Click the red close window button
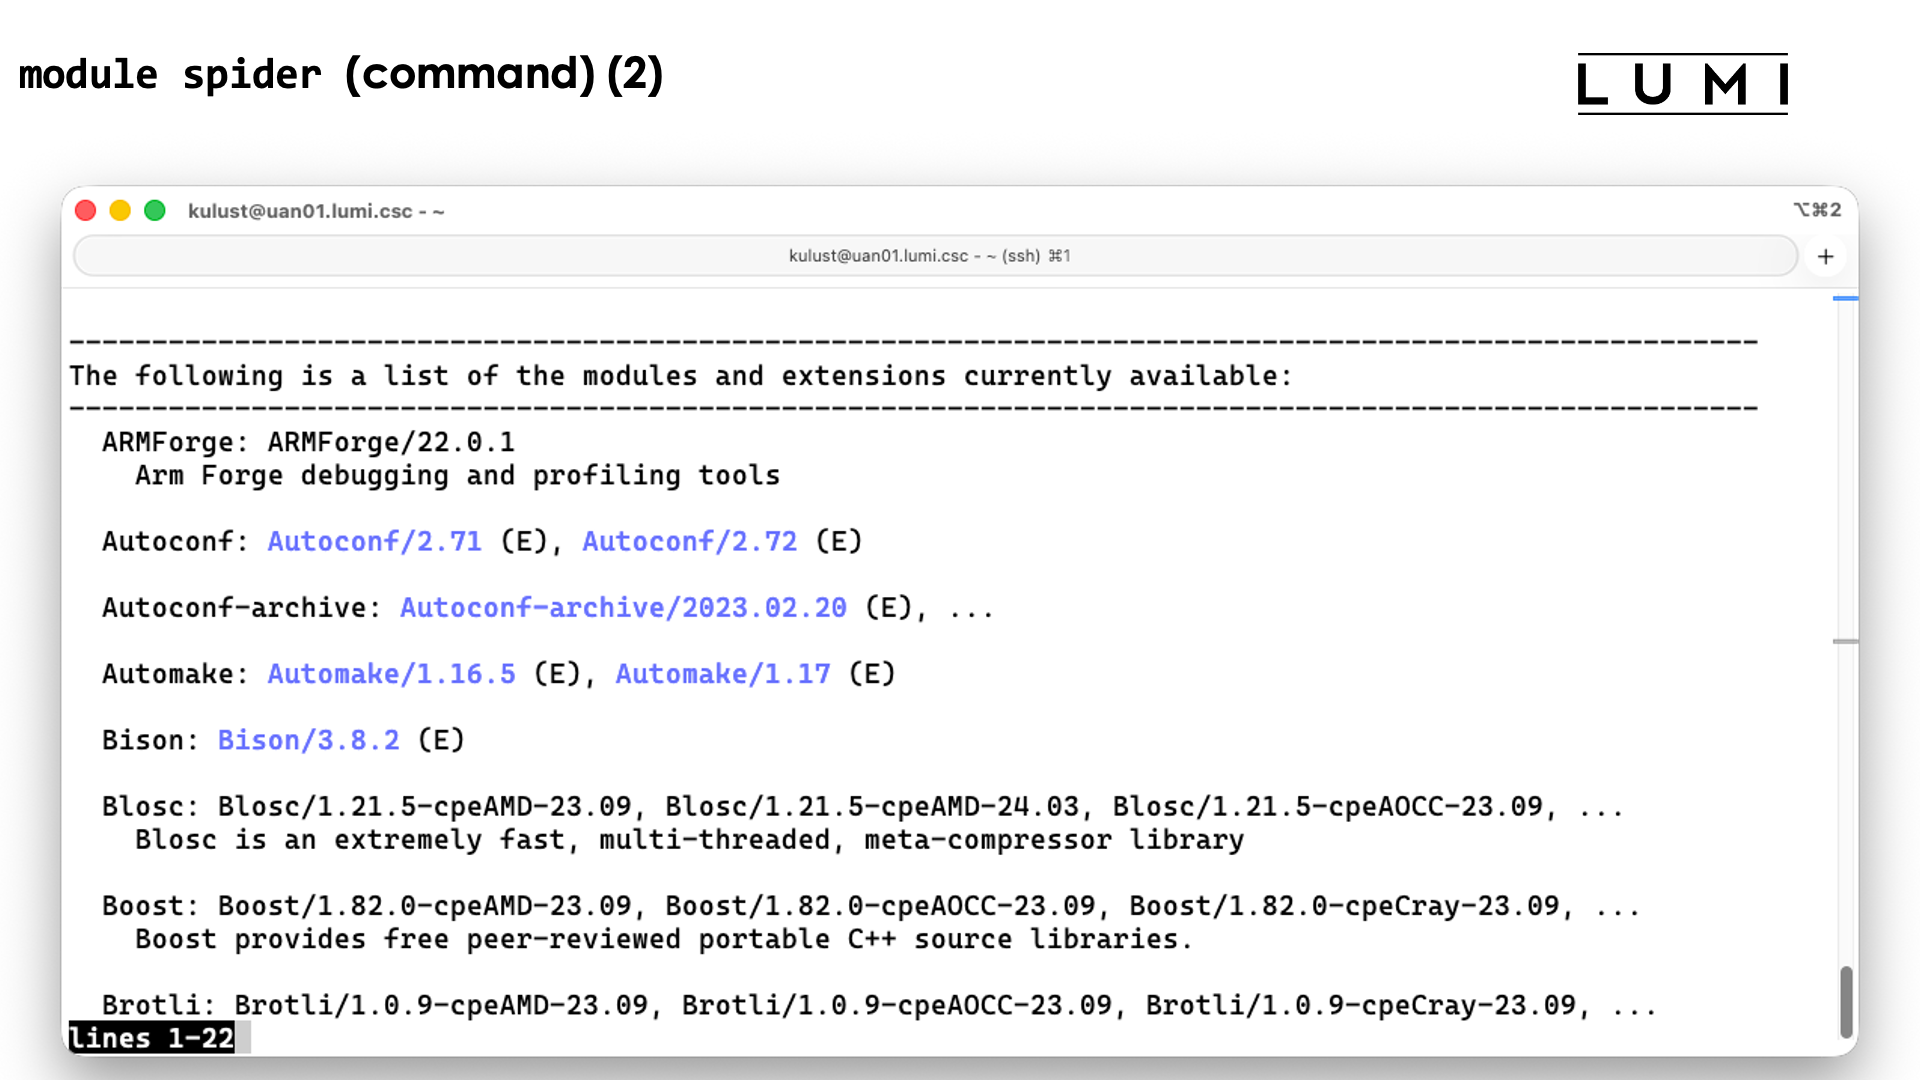1920x1080 pixels. coord(86,211)
